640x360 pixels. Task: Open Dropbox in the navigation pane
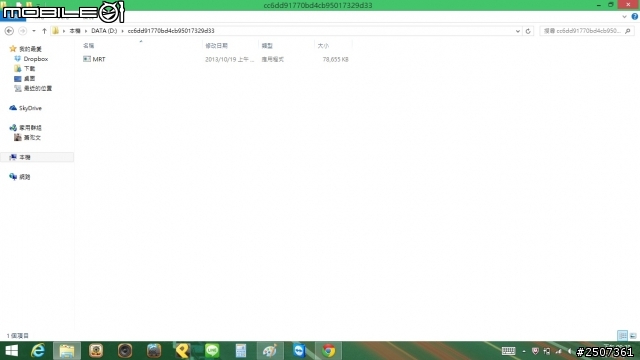tap(36, 59)
